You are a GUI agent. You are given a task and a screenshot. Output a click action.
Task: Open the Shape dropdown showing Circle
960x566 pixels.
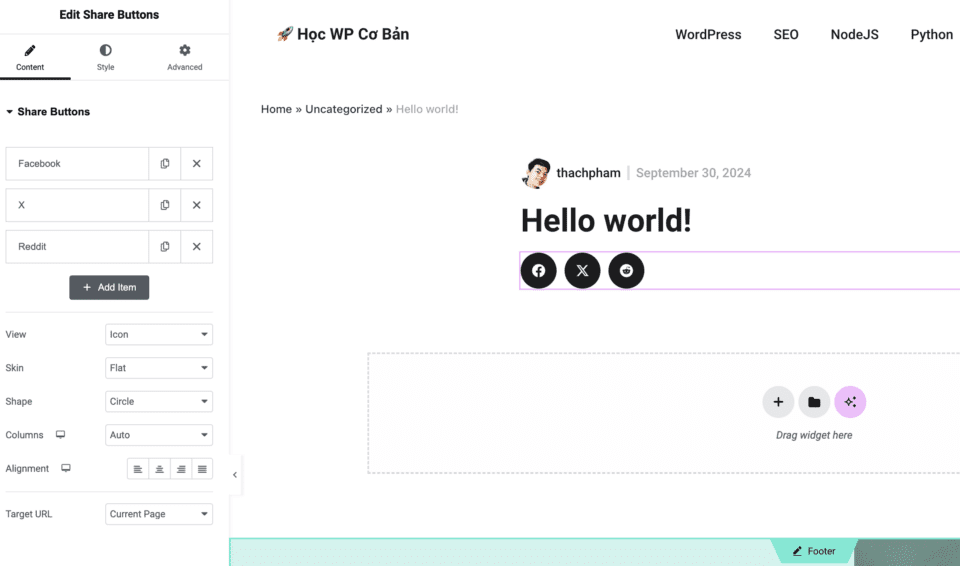click(x=159, y=402)
